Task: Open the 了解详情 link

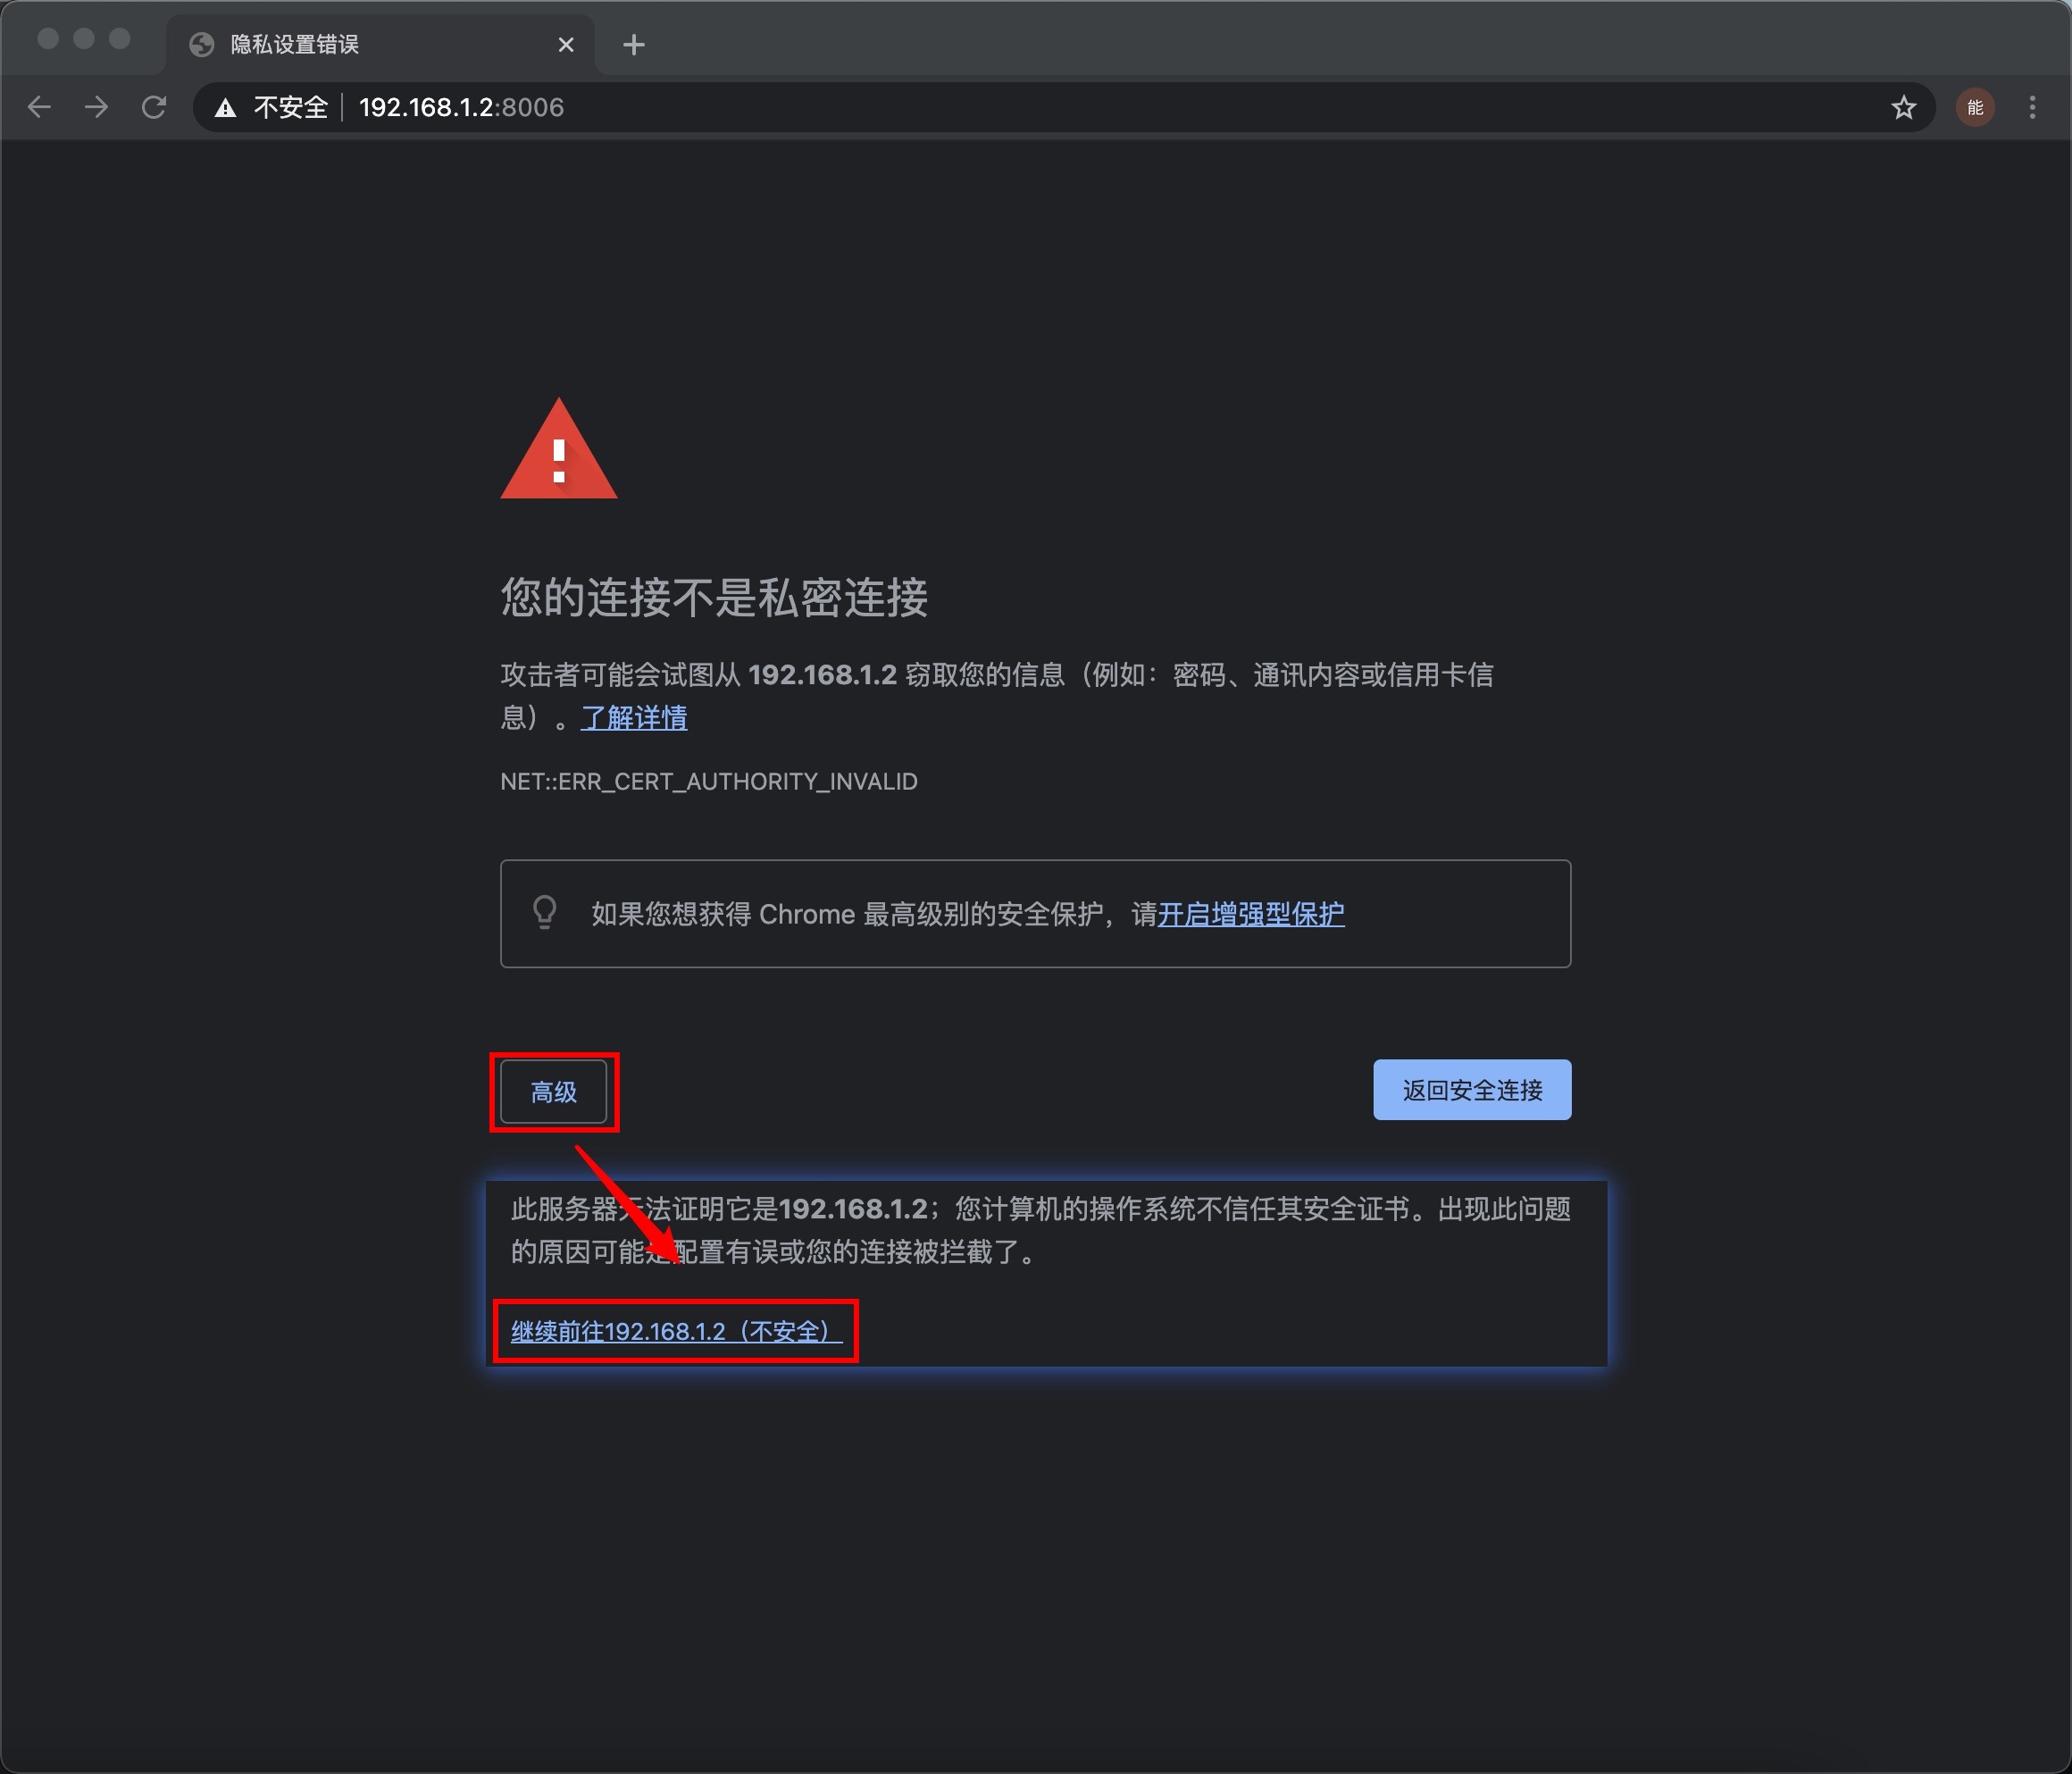Action: coord(634,718)
